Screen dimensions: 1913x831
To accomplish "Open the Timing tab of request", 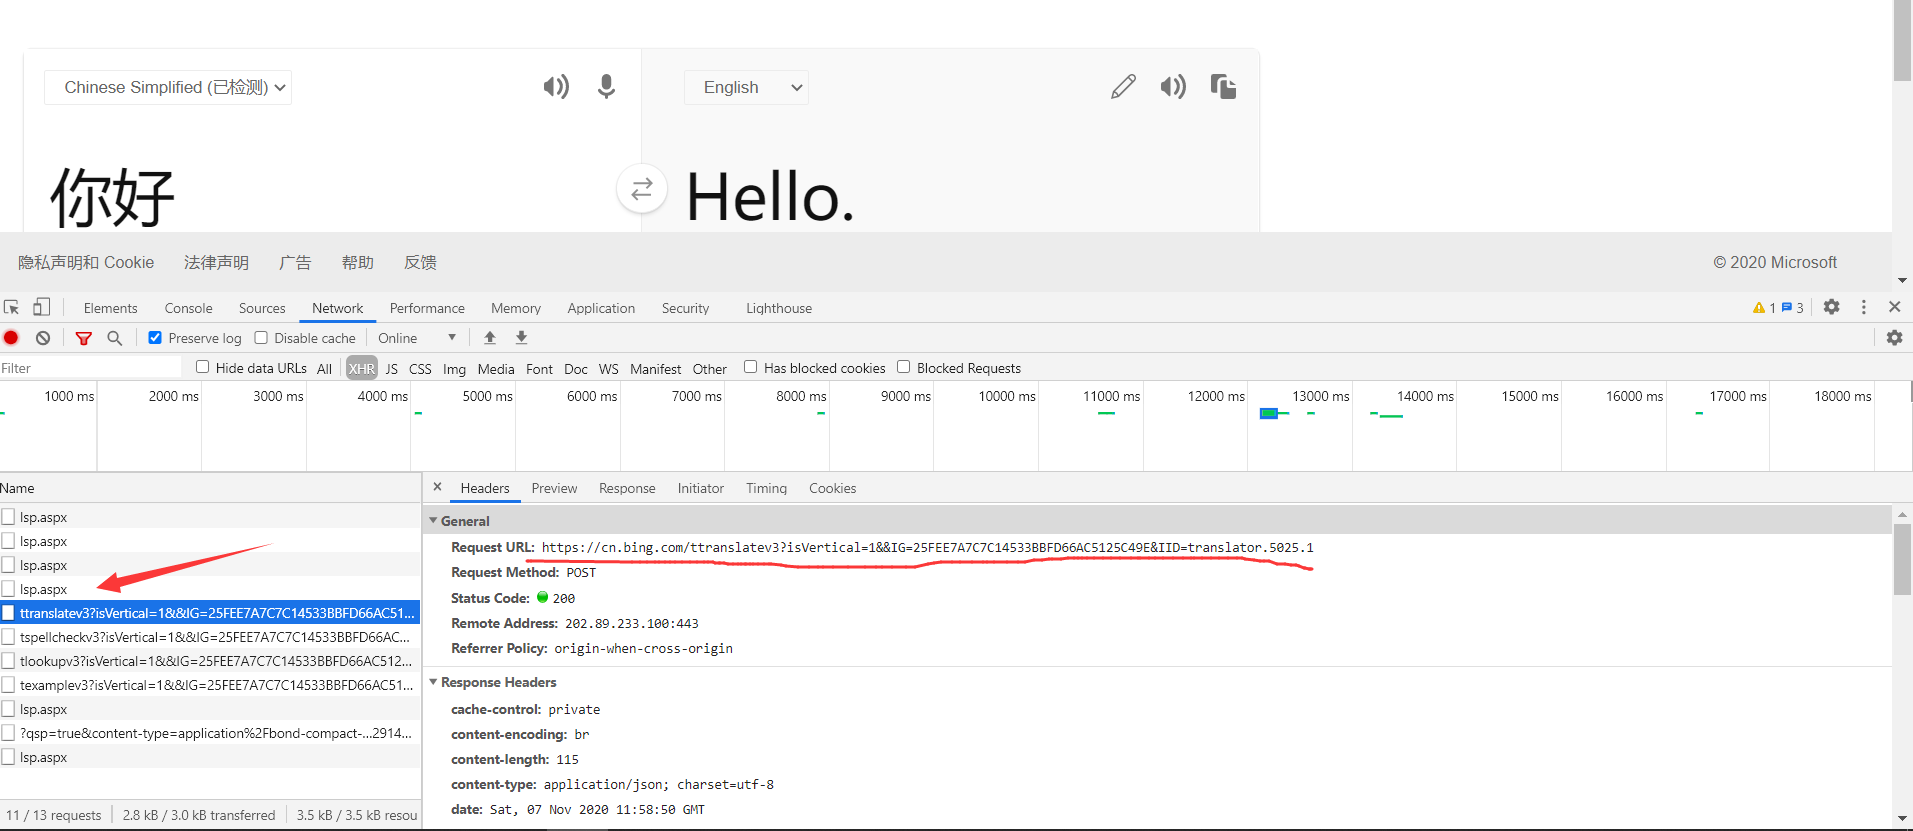I will pos(766,488).
